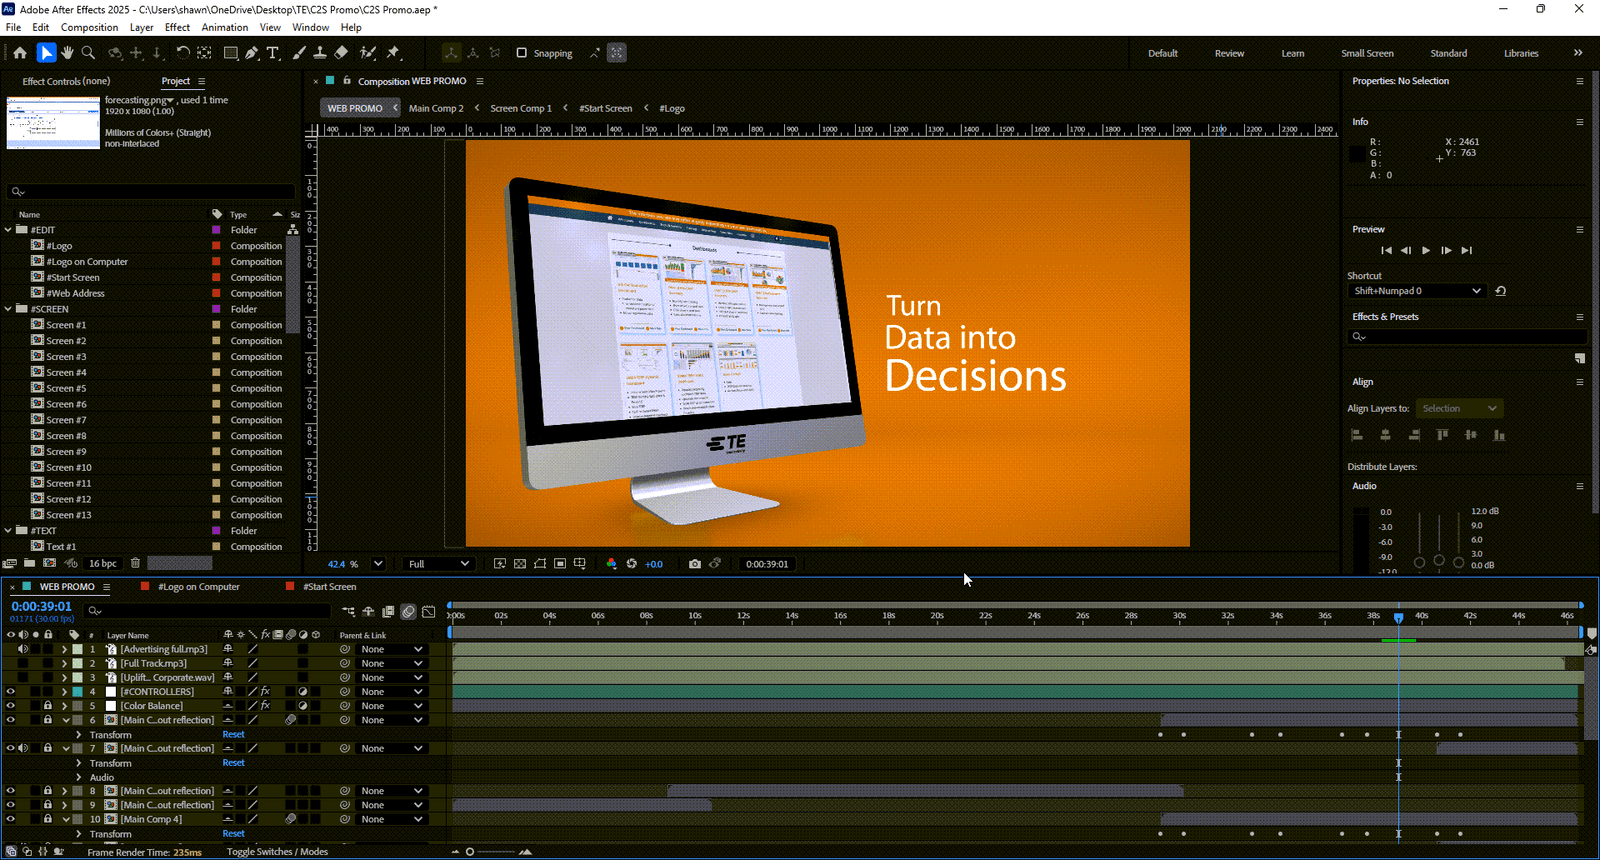
Task: Click Toggle Switches / Modes button
Action: [x=277, y=852]
